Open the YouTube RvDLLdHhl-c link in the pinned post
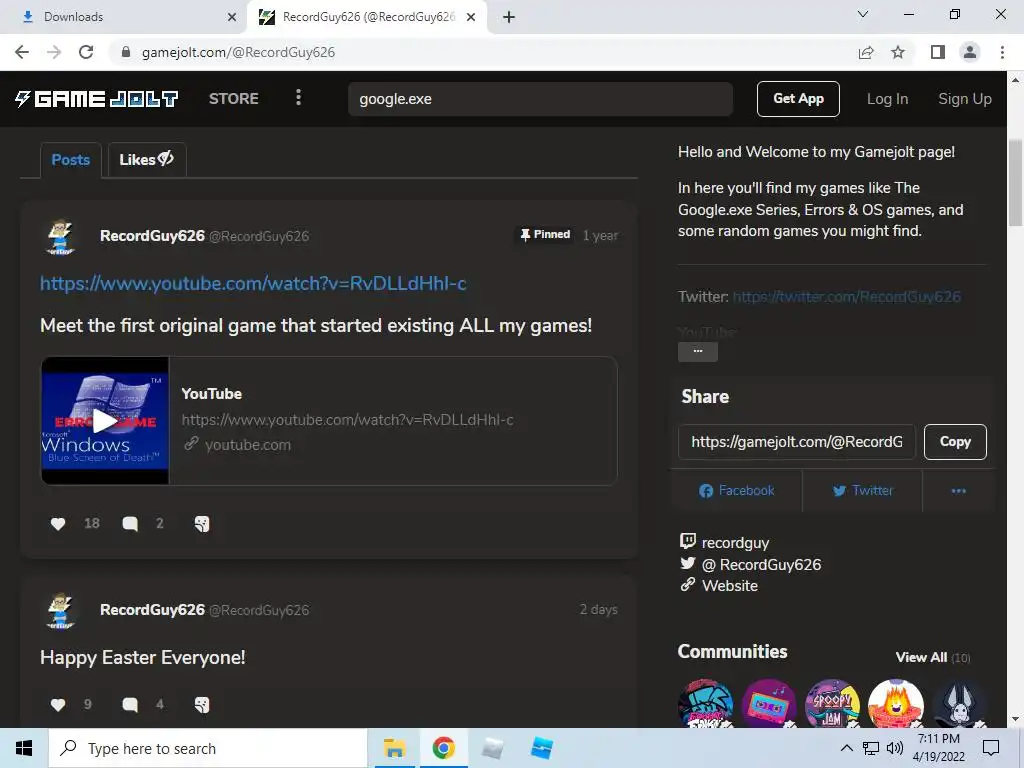This screenshot has height=768, width=1024. pos(253,283)
